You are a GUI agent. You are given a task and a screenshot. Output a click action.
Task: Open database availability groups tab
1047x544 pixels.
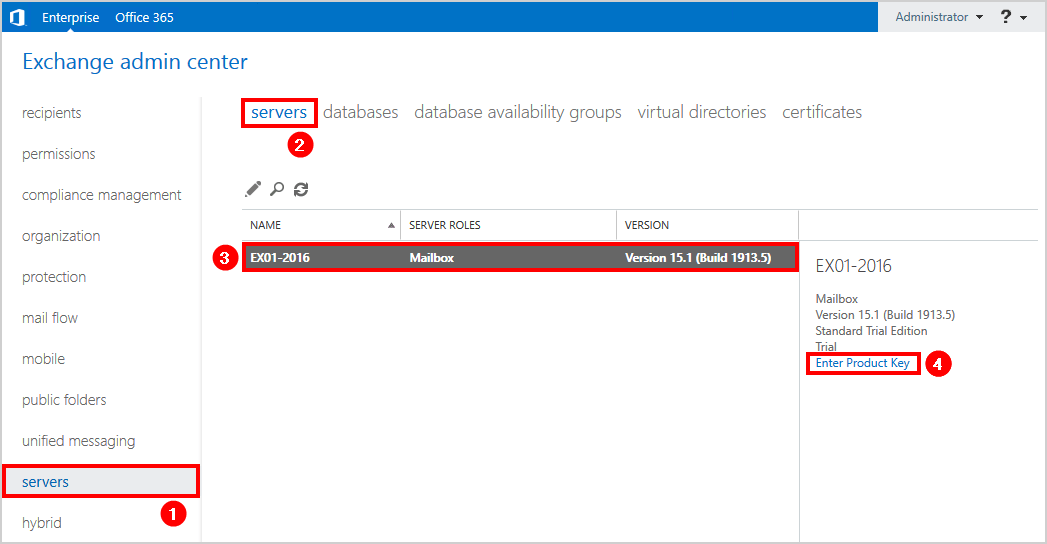pos(517,112)
